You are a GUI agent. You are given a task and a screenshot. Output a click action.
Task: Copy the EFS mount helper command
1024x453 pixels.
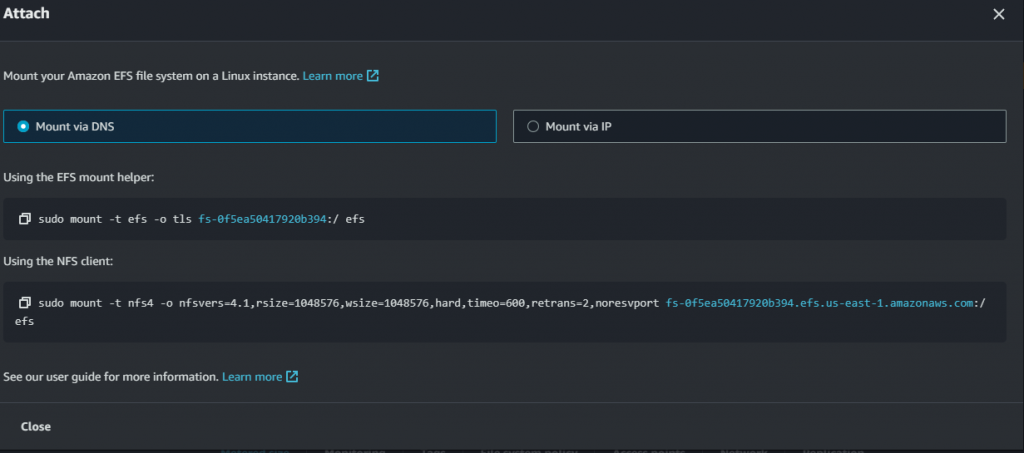pos(25,219)
